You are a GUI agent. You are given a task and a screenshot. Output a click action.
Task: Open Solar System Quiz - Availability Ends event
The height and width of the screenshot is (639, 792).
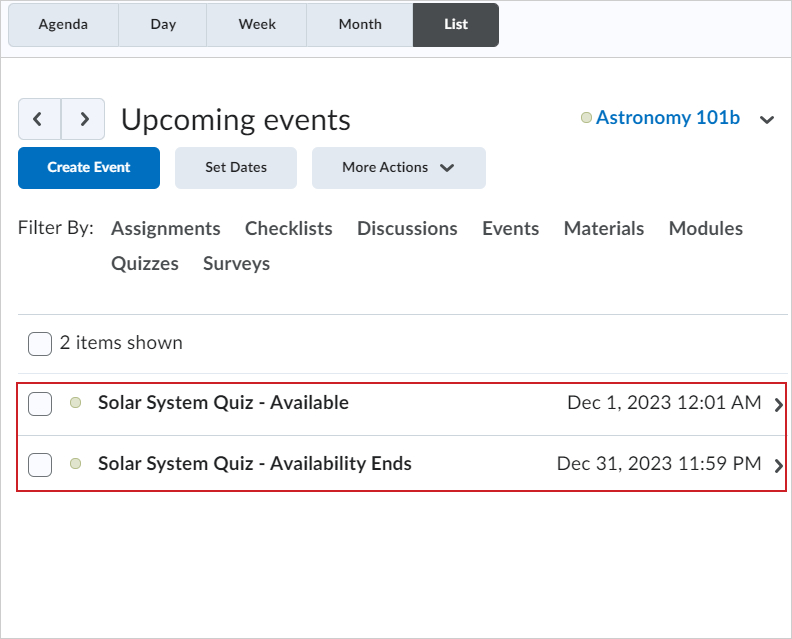pyautogui.click(x=254, y=464)
